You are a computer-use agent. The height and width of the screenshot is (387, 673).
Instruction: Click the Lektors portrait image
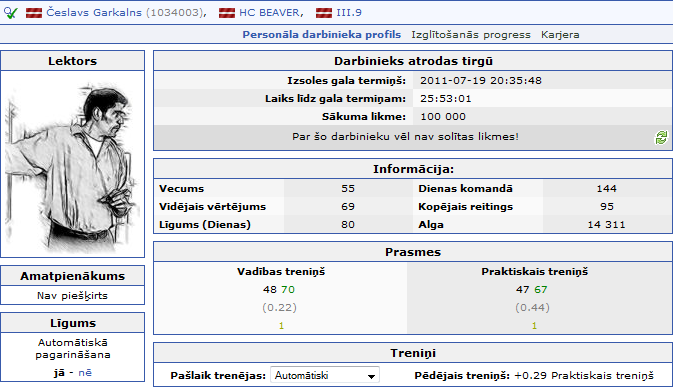(73, 164)
